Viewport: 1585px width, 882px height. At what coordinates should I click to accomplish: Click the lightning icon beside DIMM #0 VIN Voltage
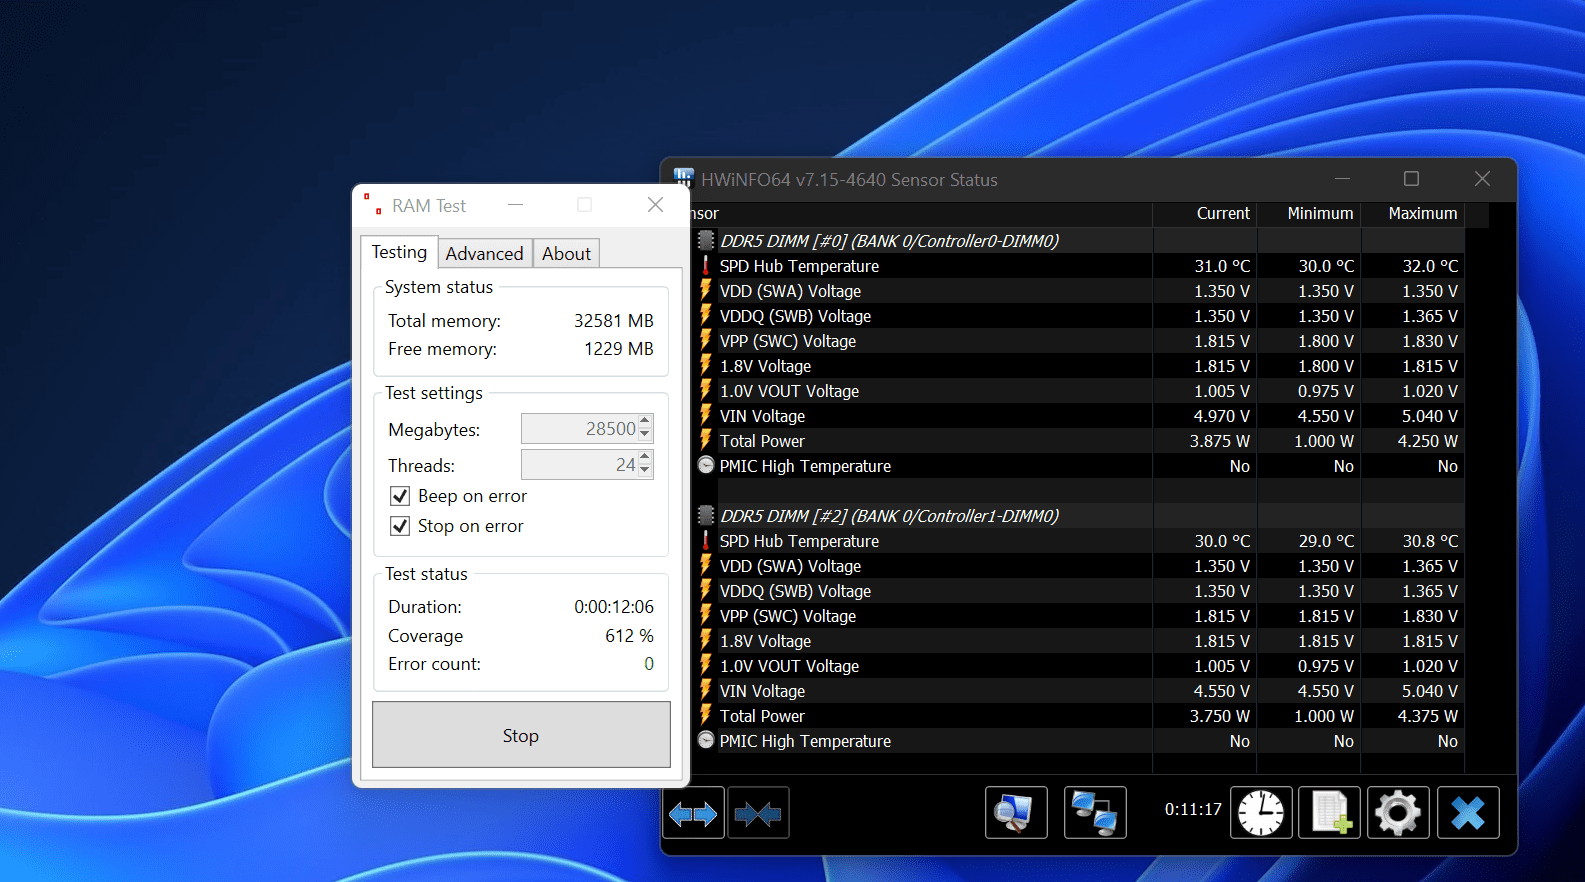[706, 415]
